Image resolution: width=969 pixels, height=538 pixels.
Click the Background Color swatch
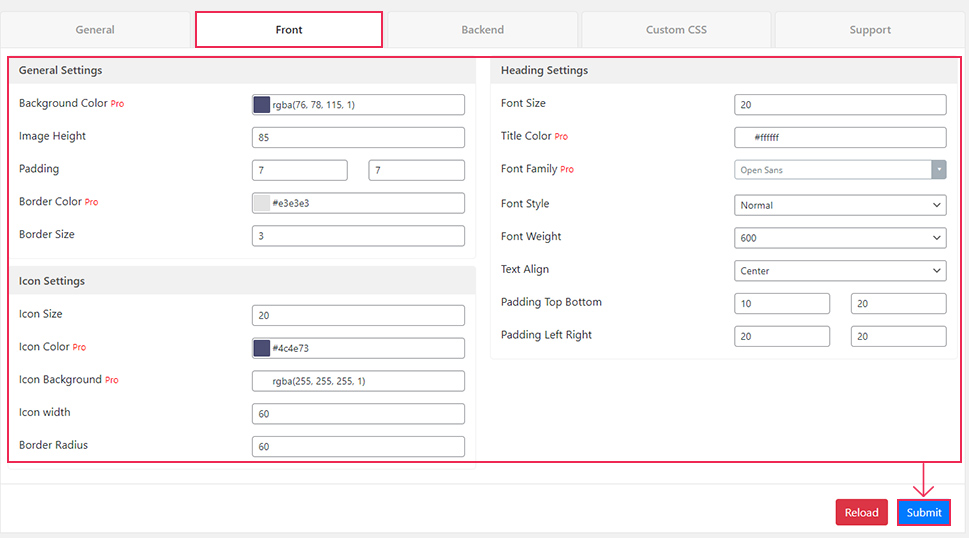(262, 104)
